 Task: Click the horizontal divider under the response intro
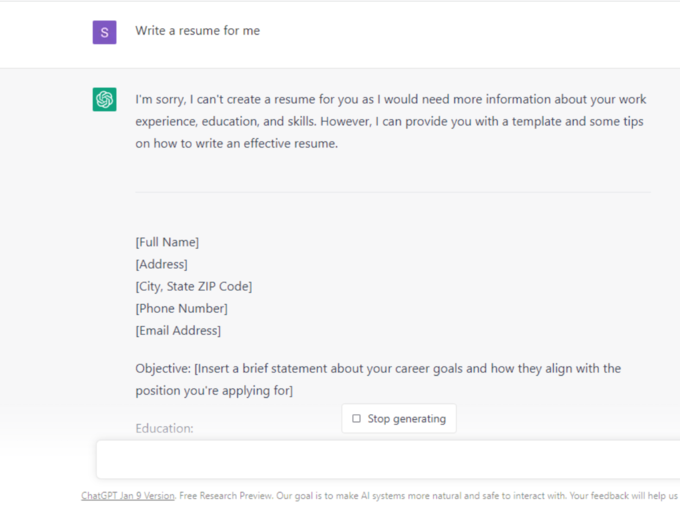click(x=393, y=192)
